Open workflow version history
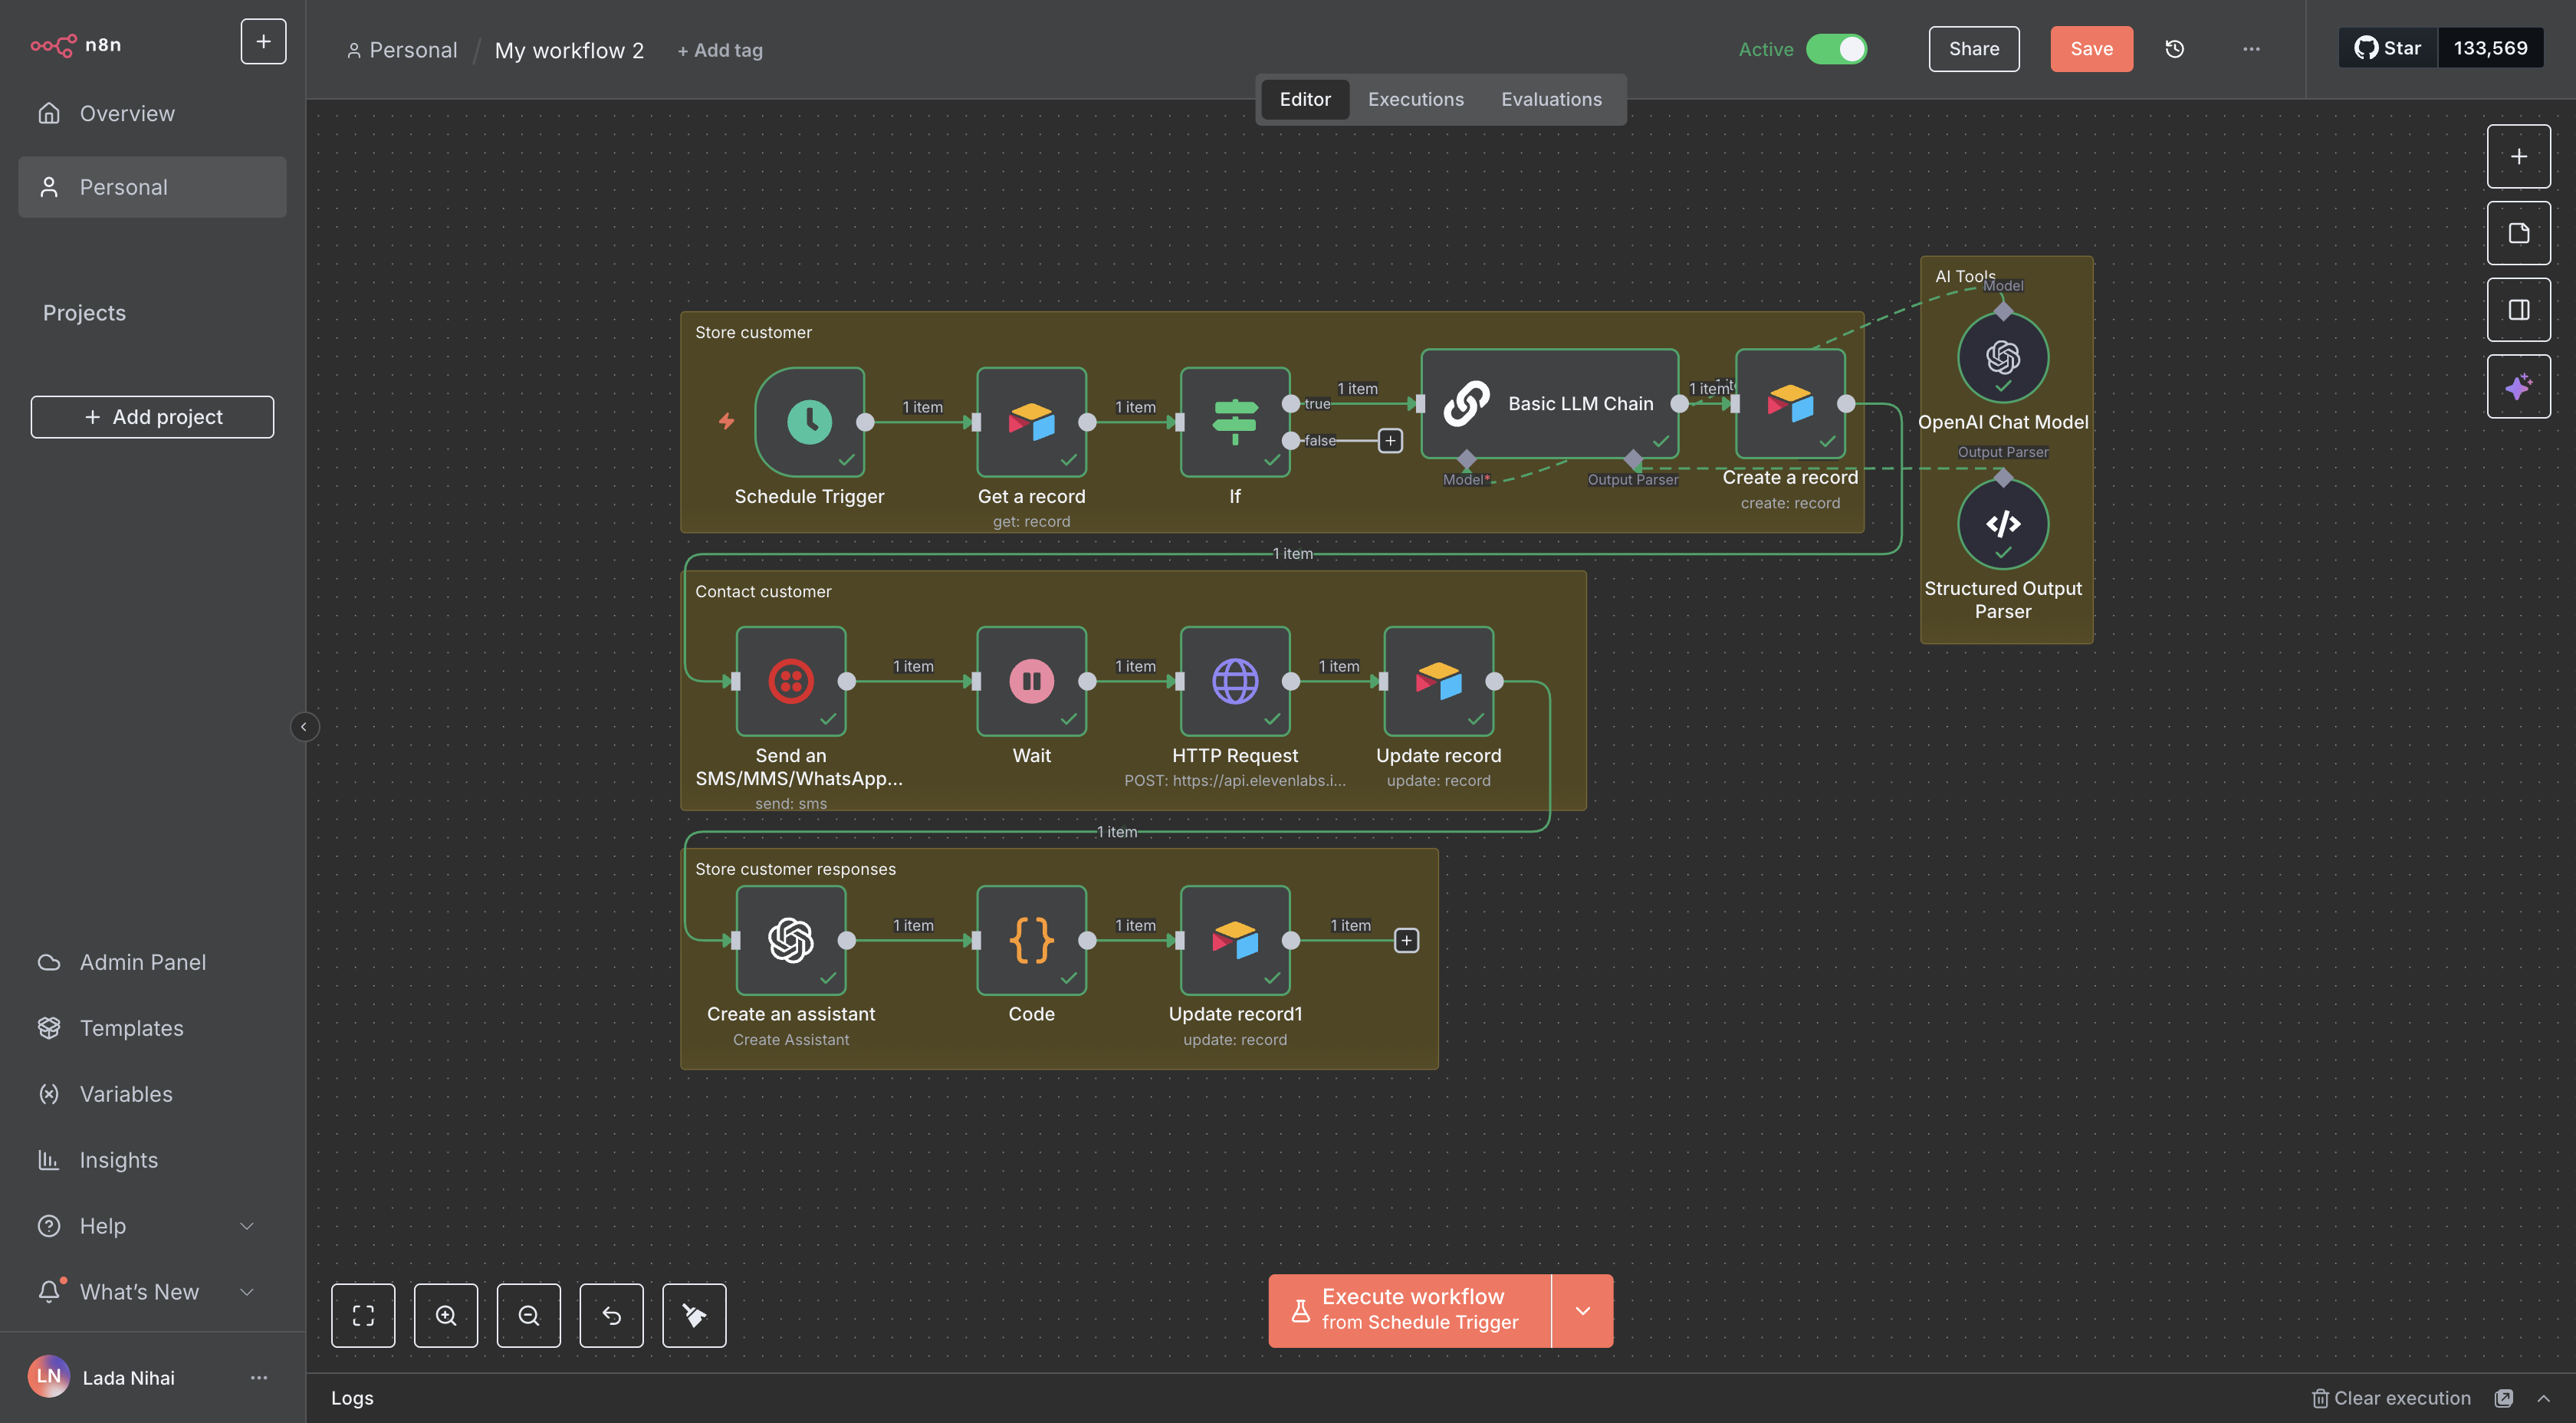Viewport: 2576px width, 1423px height. pos(2175,49)
